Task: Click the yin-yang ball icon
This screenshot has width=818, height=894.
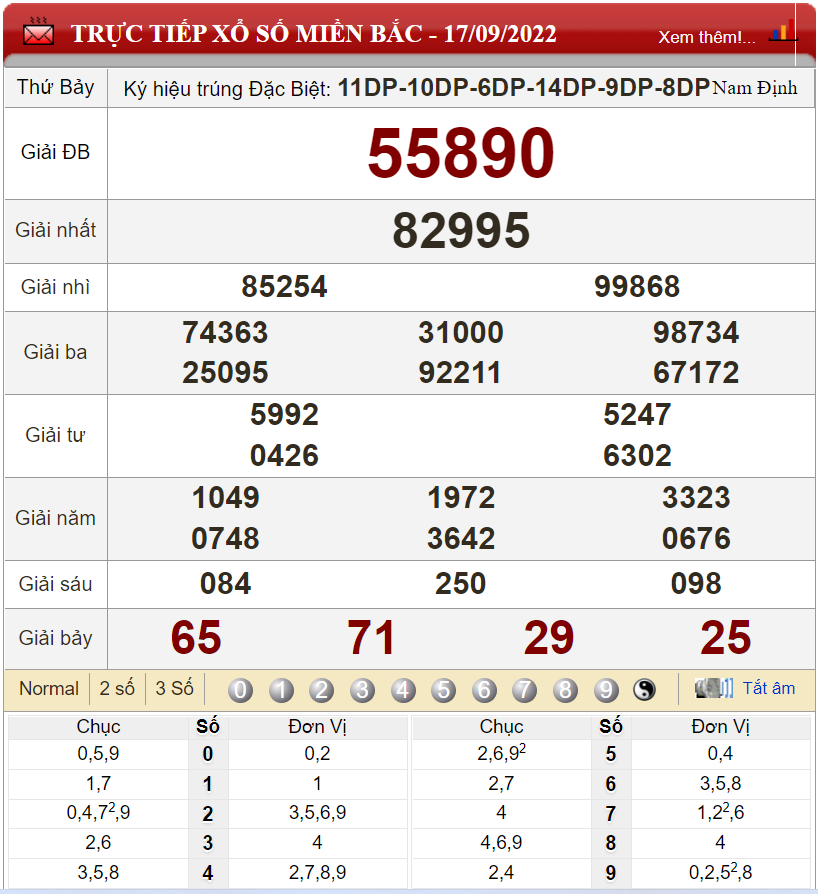Action: [x=644, y=690]
